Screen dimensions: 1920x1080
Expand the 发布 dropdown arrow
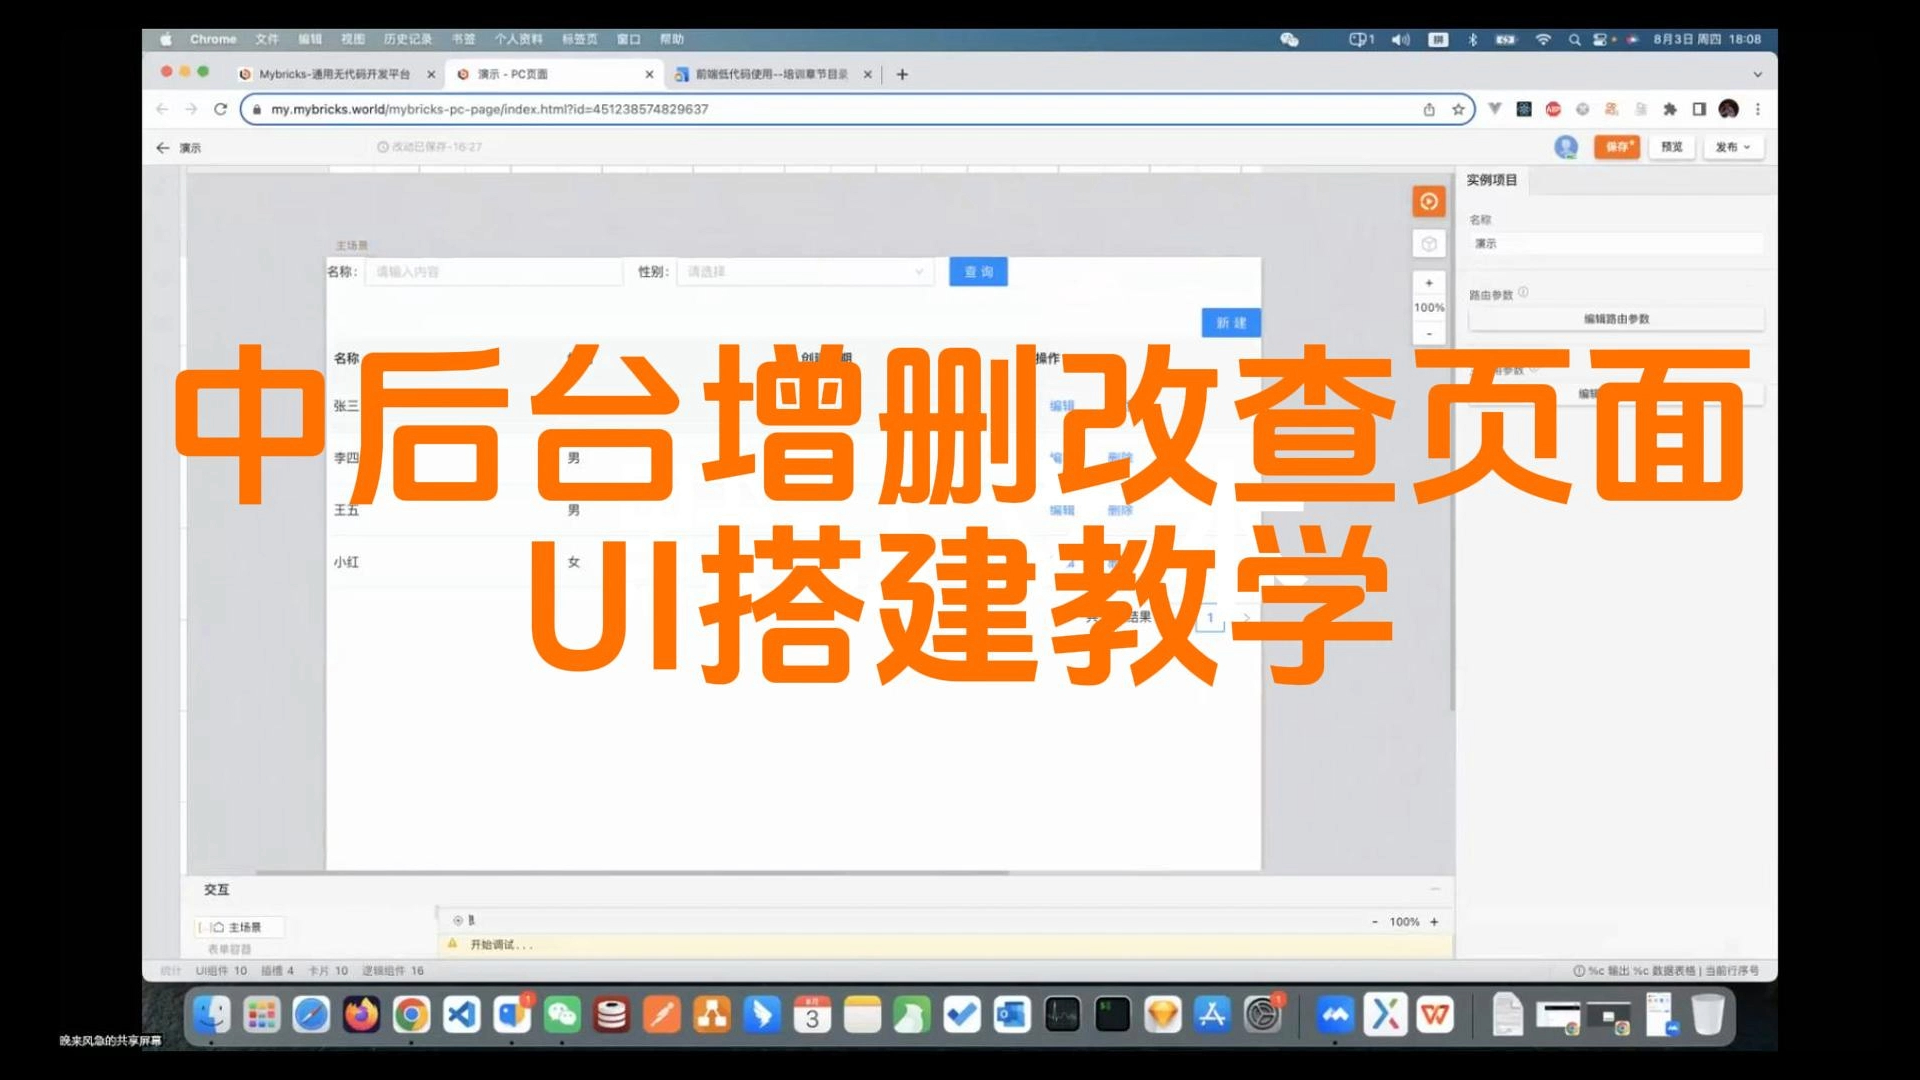click(x=1745, y=147)
